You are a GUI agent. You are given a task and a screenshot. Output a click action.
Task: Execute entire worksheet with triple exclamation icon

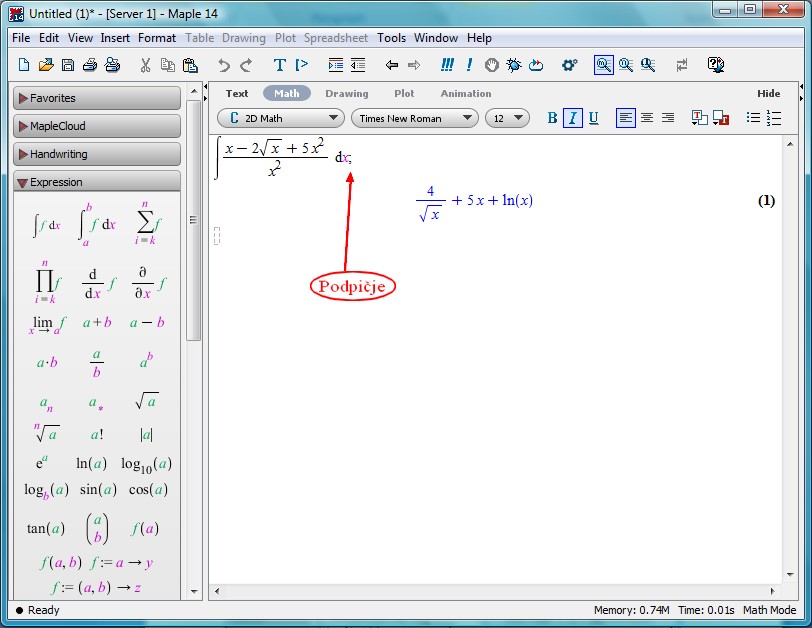(447, 65)
